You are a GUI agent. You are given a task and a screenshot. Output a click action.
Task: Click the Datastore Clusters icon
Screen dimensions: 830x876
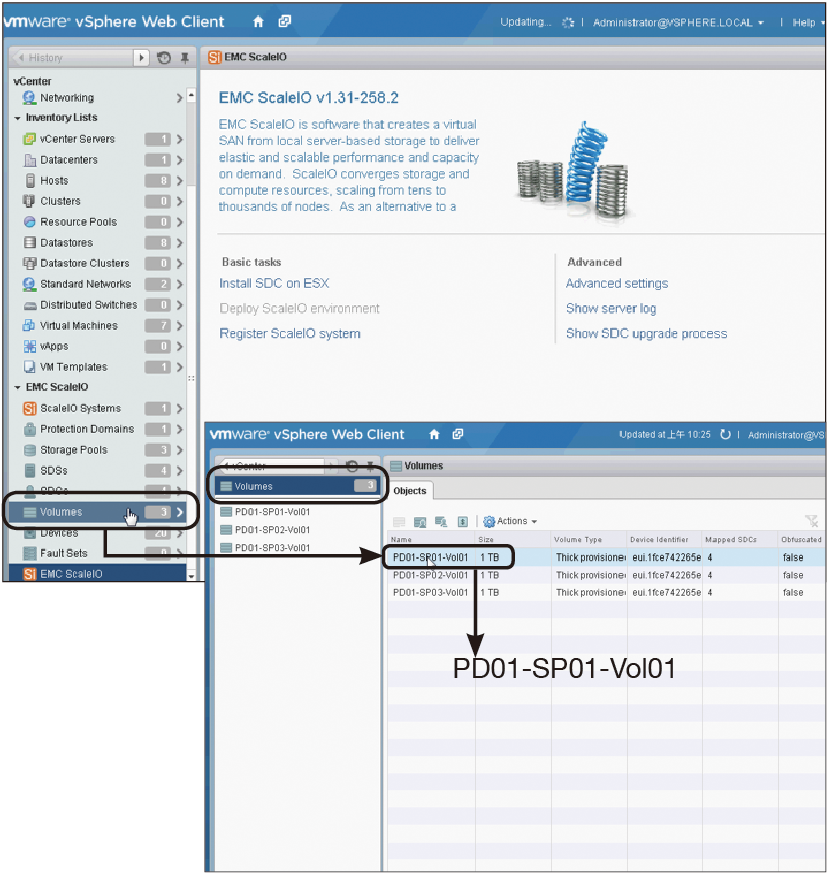tap(30, 263)
